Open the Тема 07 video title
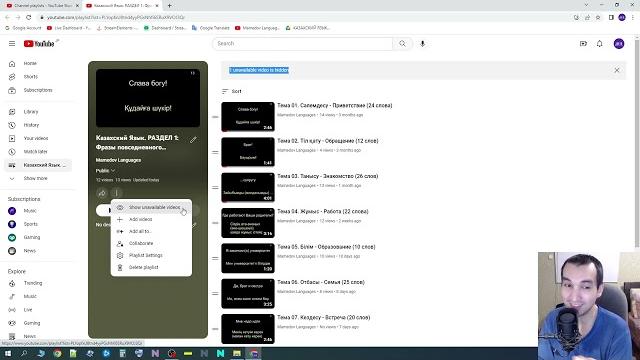 point(324,317)
